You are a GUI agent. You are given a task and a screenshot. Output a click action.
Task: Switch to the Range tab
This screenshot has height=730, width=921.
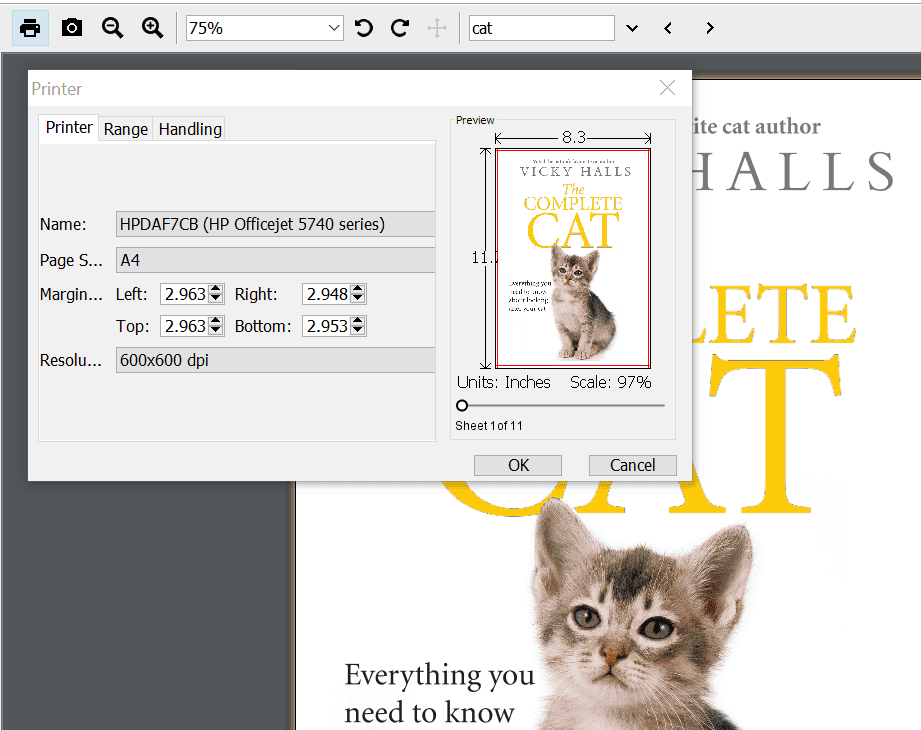[126, 129]
